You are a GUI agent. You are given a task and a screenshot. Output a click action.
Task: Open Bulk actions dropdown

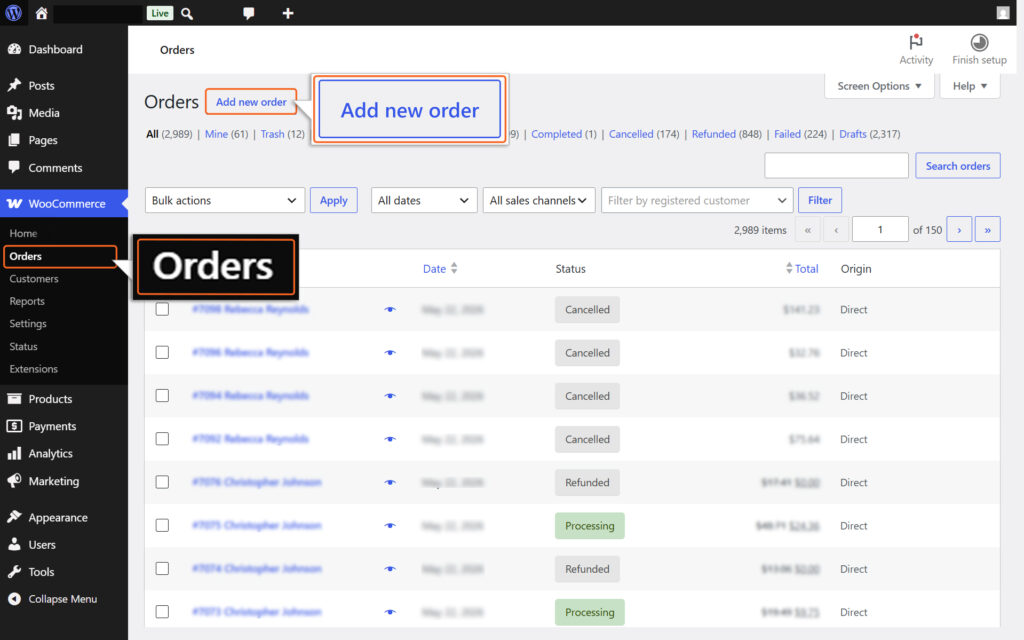[225, 200]
